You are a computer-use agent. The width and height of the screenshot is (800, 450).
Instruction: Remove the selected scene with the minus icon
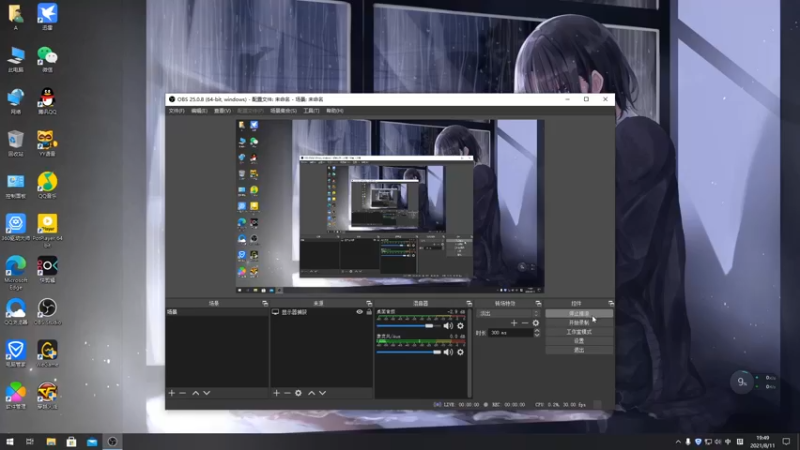[183, 393]
